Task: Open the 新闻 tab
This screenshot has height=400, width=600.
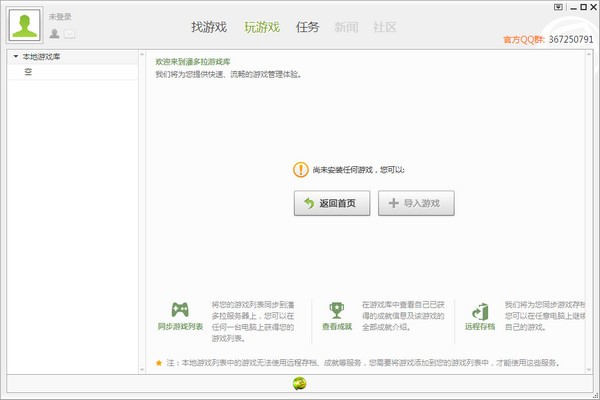Action: click(x=346, y=27)
